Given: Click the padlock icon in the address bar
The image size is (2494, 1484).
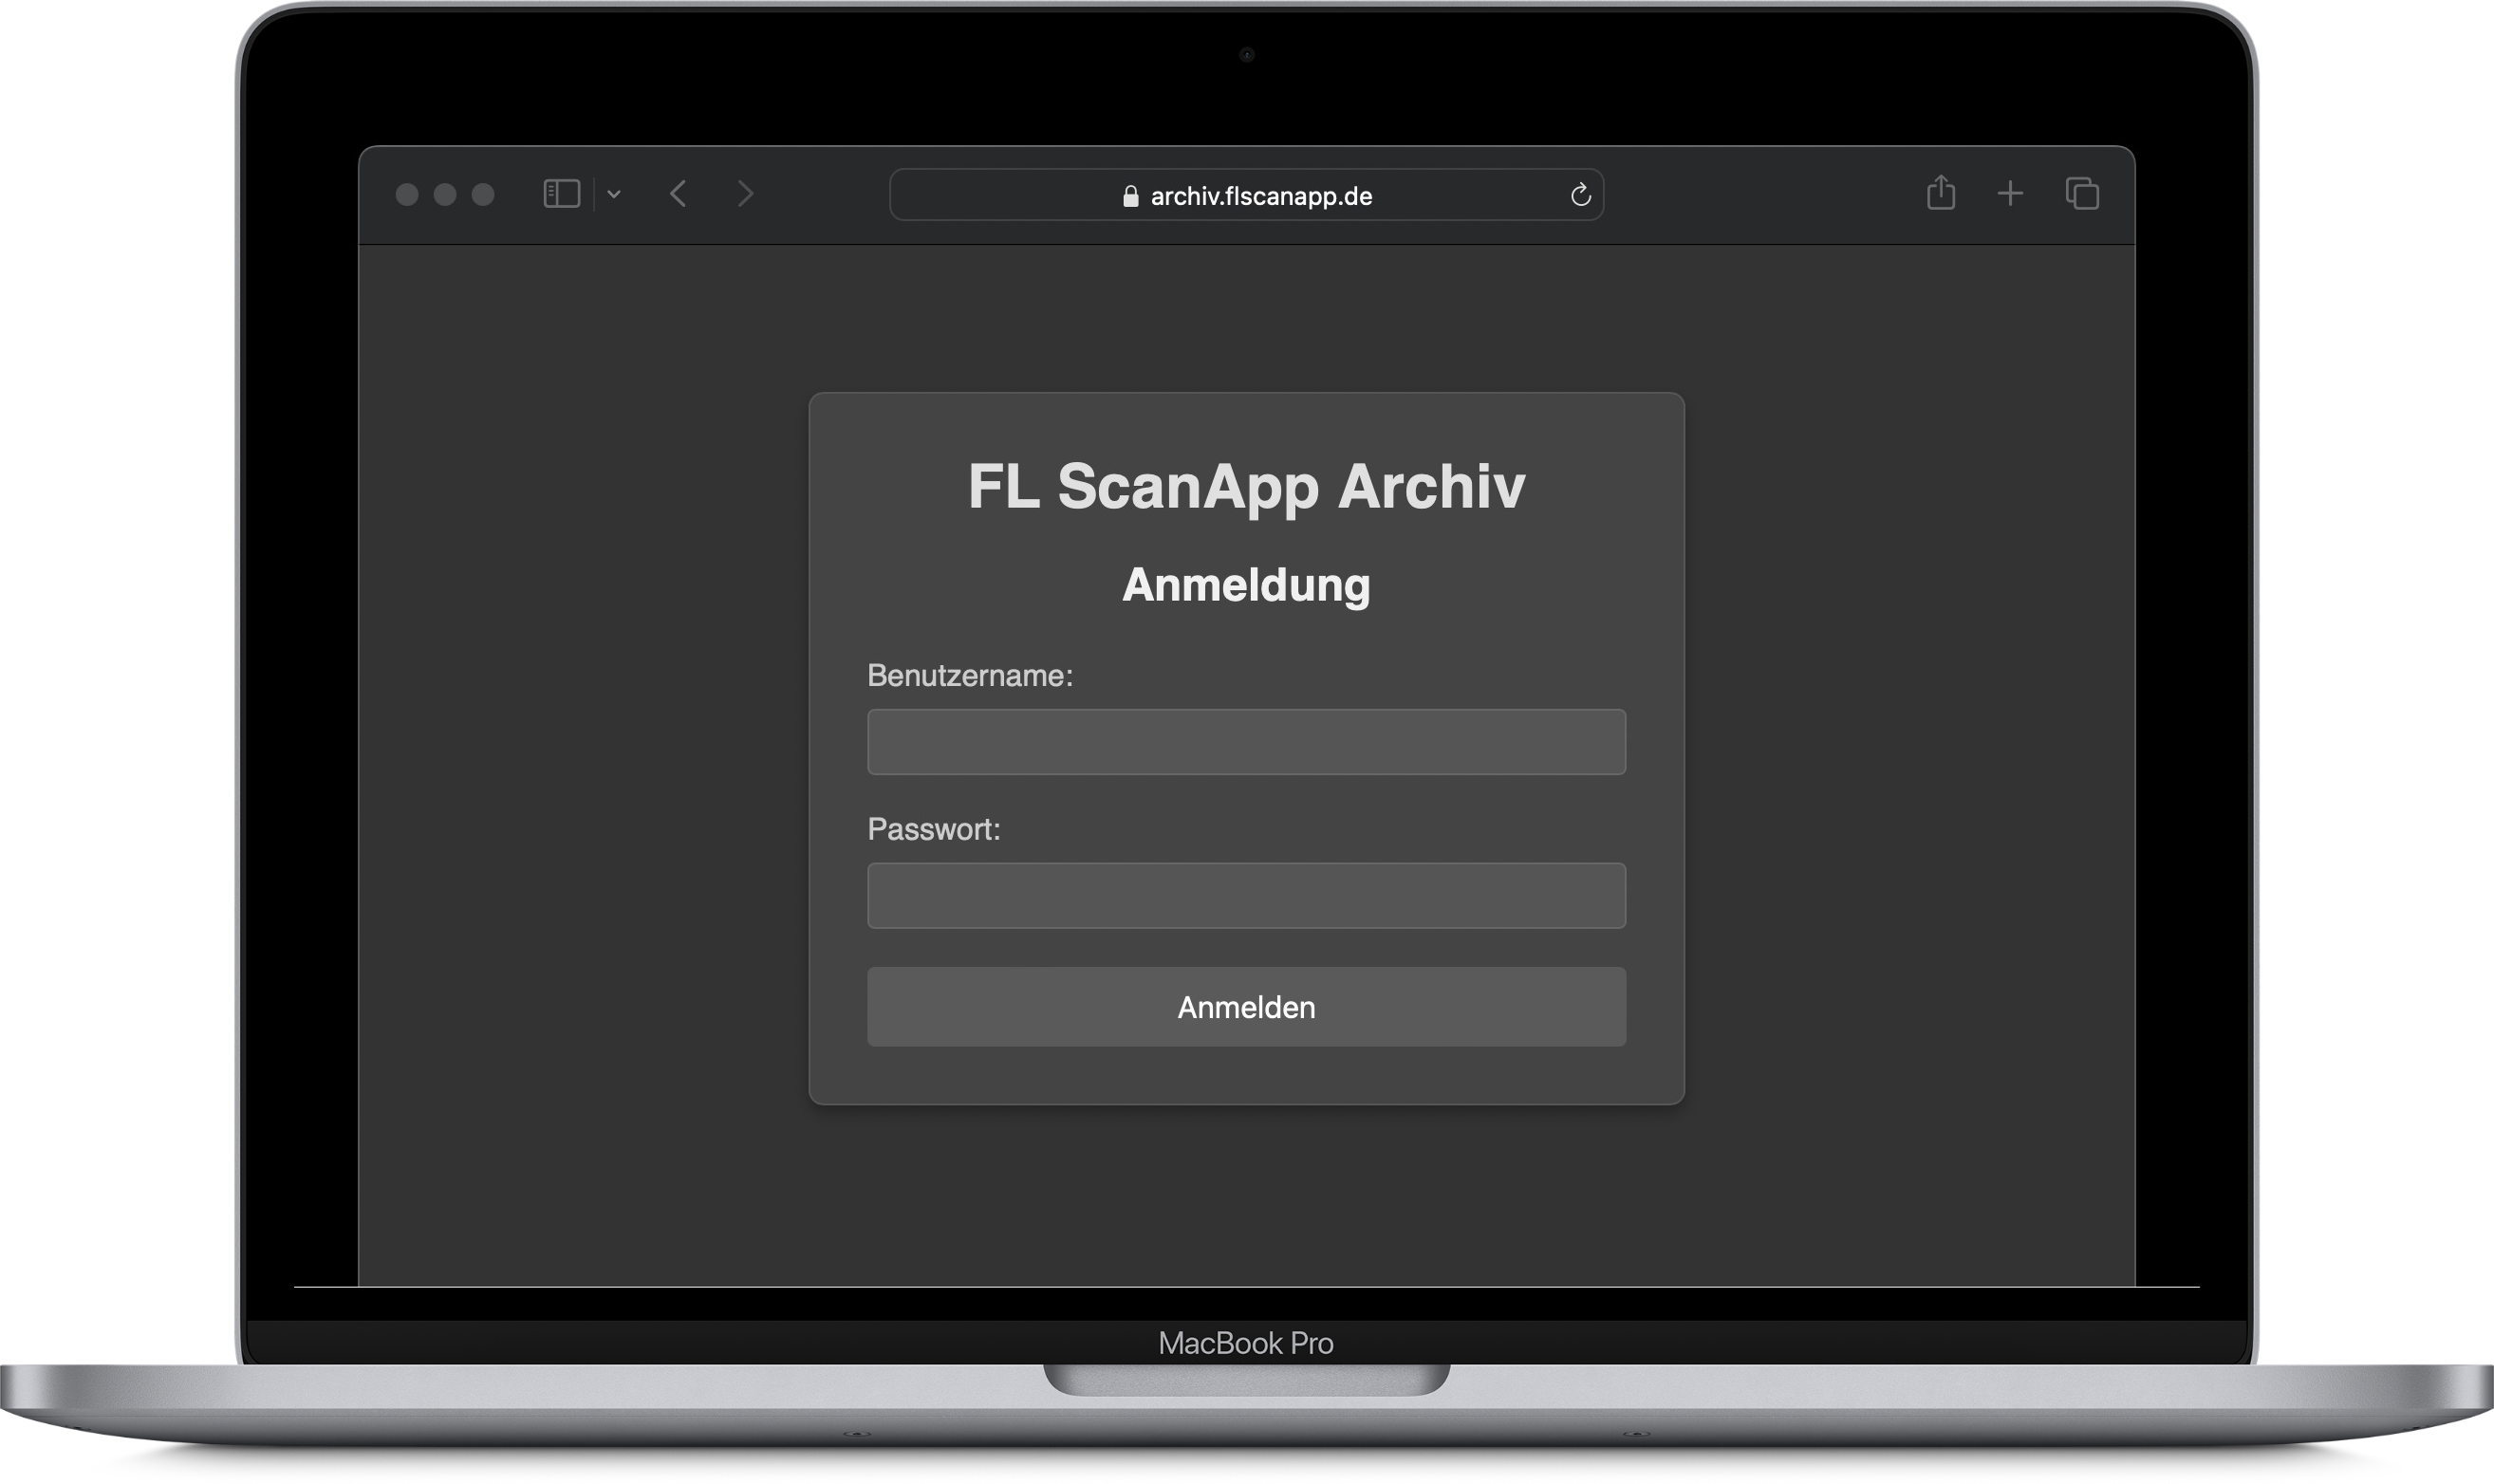Looking at the screenshot, I should click(x=1130, y=196).
